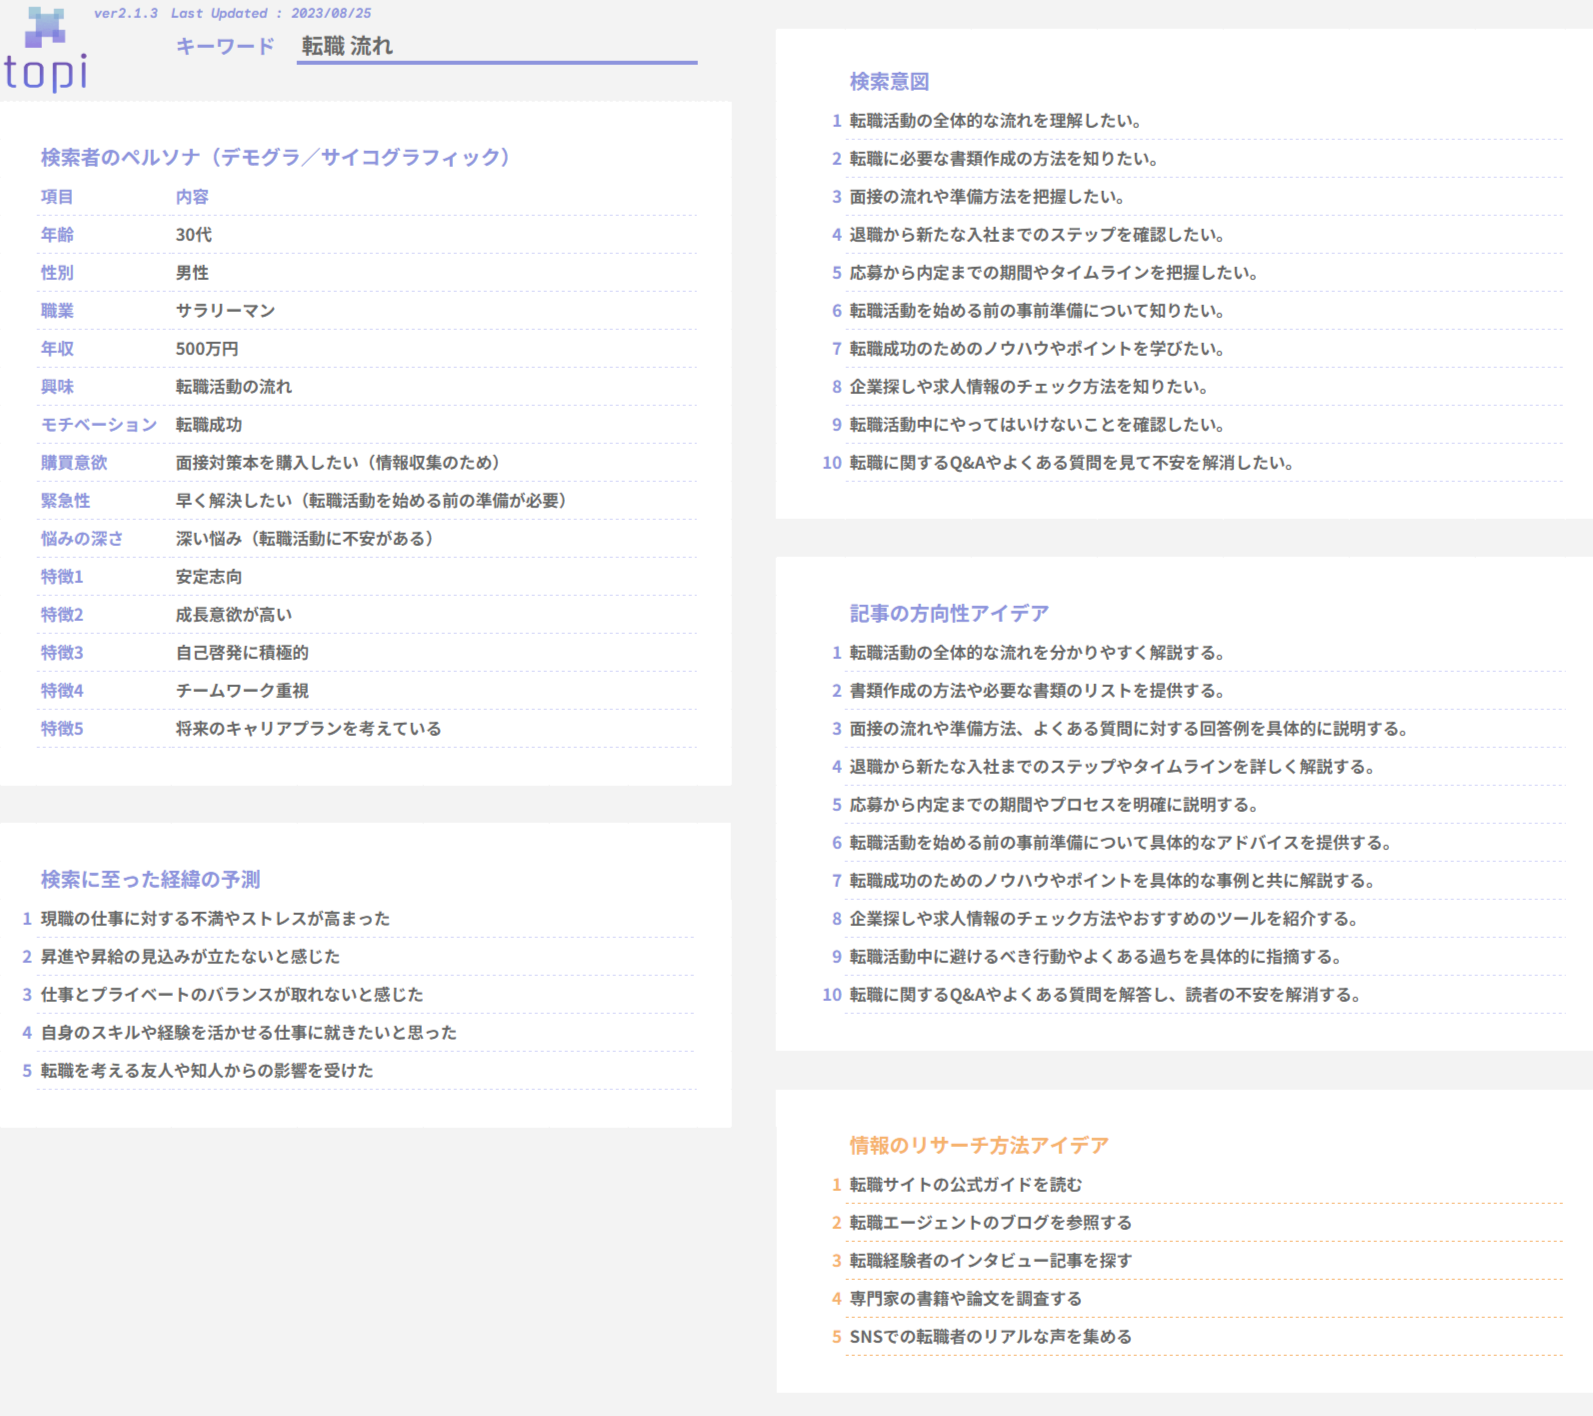
Task: Select intent 転職活動中にやってはいけないことを確認したい。
Action: pos(1038,425)
